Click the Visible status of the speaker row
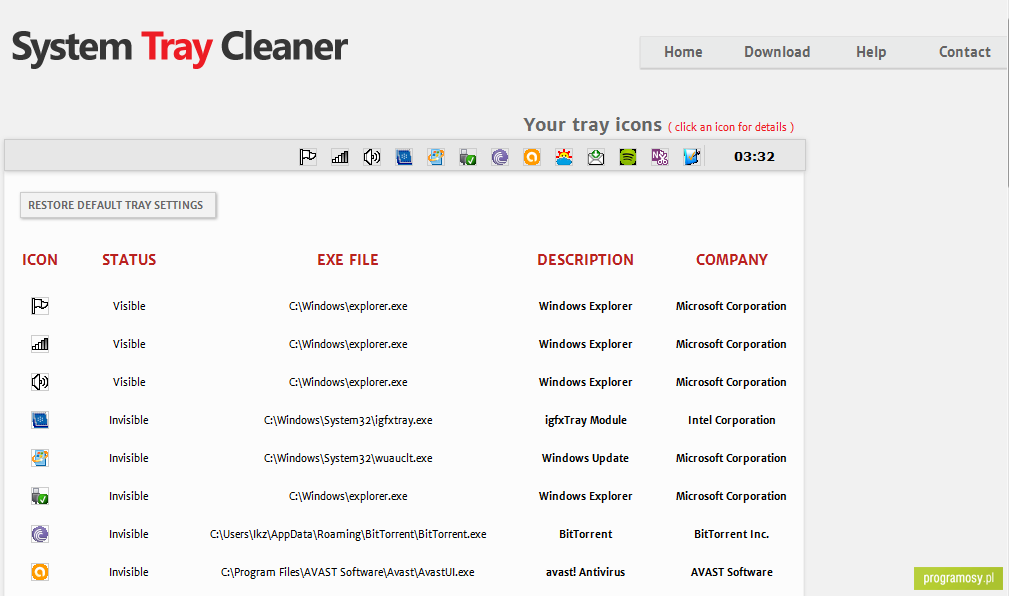Screen dimensions: 1009x596 point(129,382)
